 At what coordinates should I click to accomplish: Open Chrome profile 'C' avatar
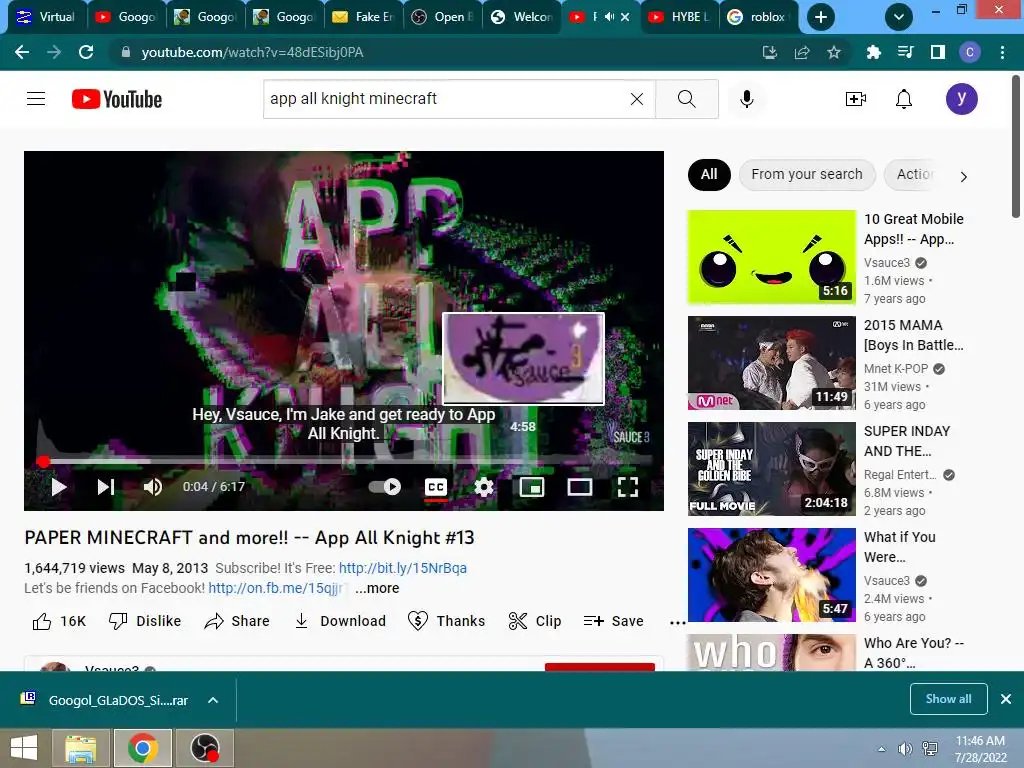[970, 52]
